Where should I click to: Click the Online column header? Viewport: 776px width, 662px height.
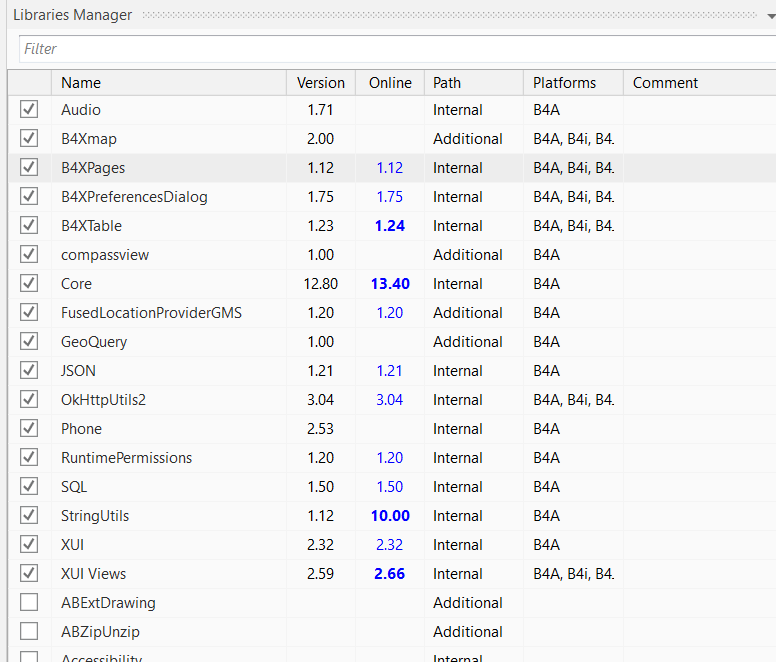point(390,83)
